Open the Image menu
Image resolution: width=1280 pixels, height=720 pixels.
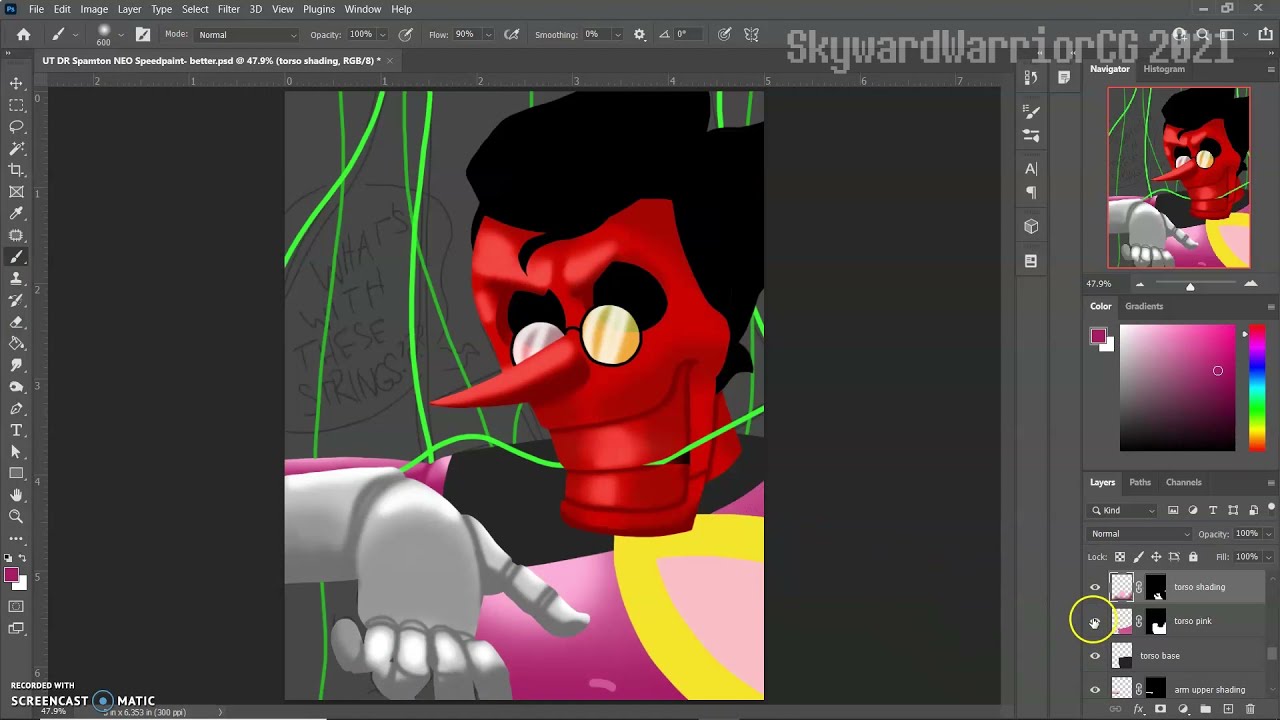point(94,9)
